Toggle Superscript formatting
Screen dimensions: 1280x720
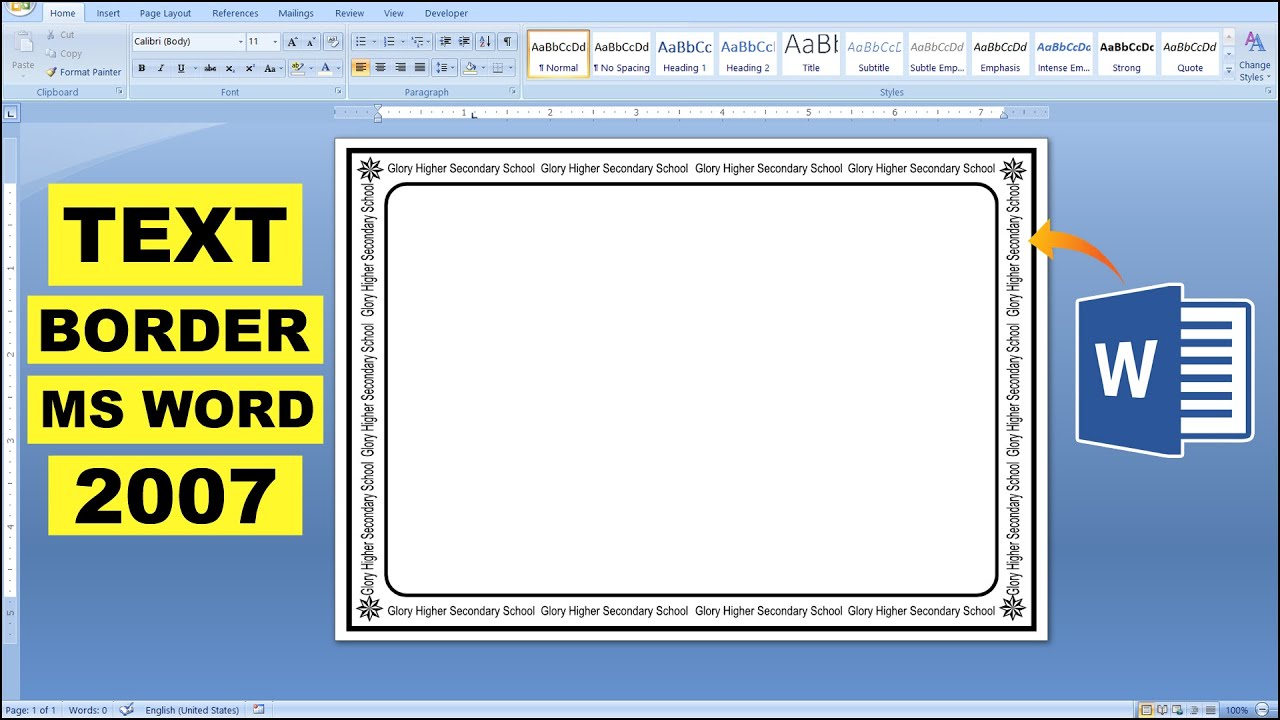[x=249, y=68]
